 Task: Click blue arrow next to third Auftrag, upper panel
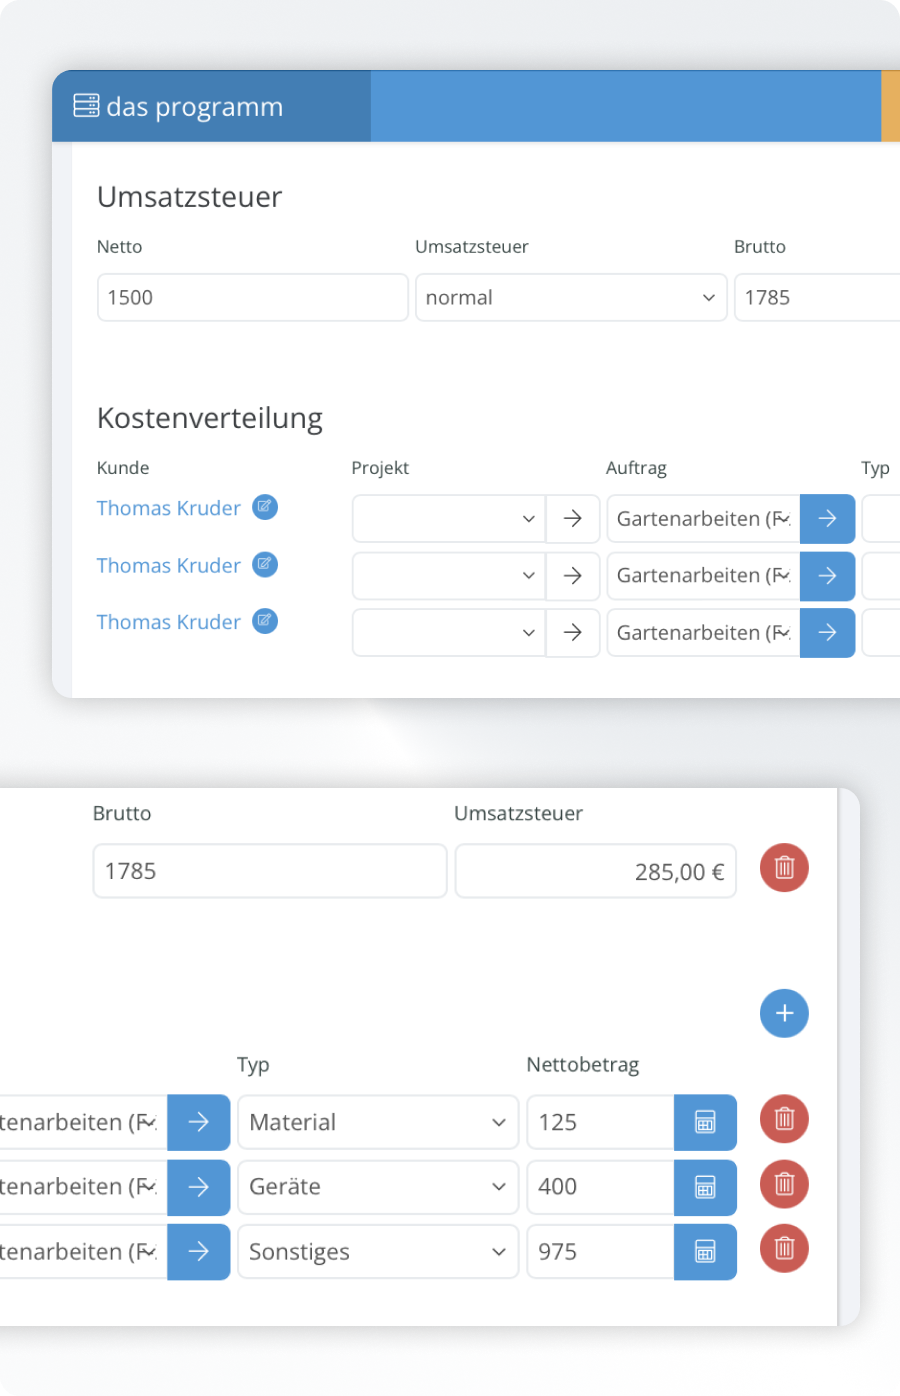point(828,633)
